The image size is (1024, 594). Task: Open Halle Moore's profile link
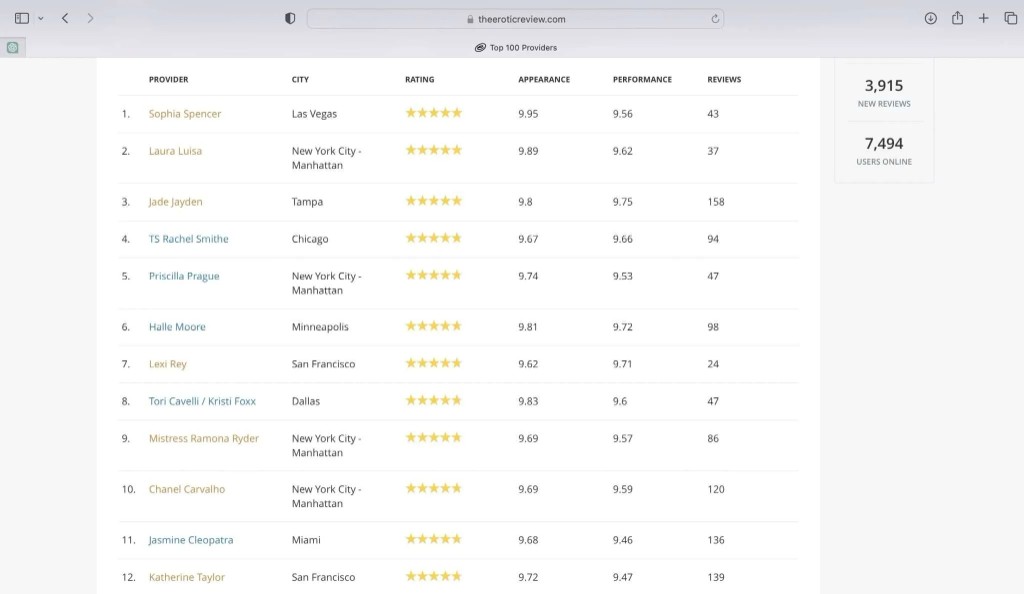point(177,326)
